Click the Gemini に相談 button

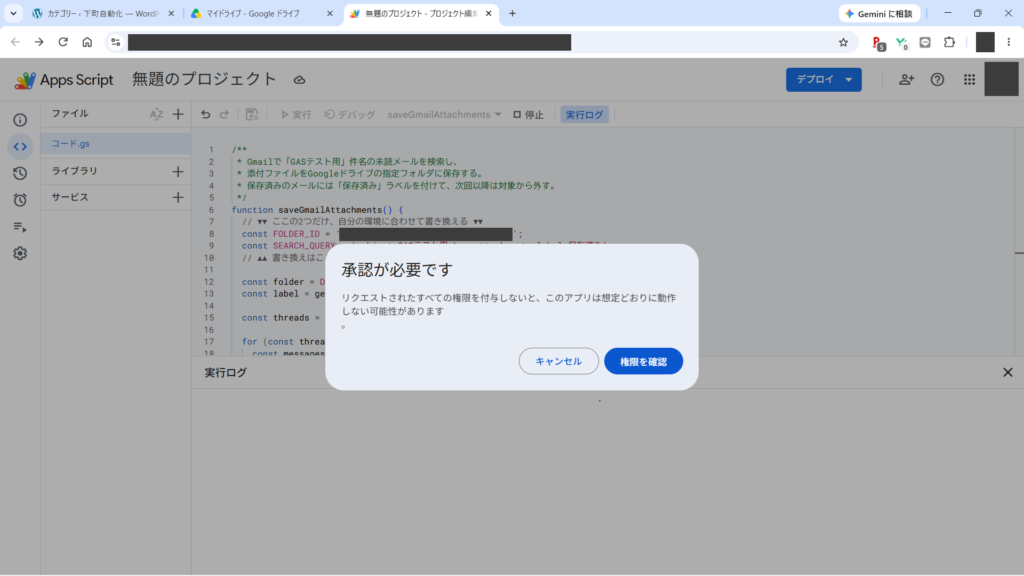click(879, 13)
